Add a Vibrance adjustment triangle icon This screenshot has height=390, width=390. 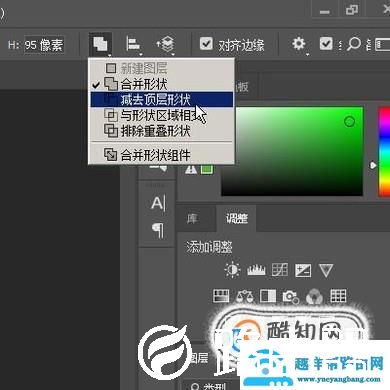click(326, 270)
